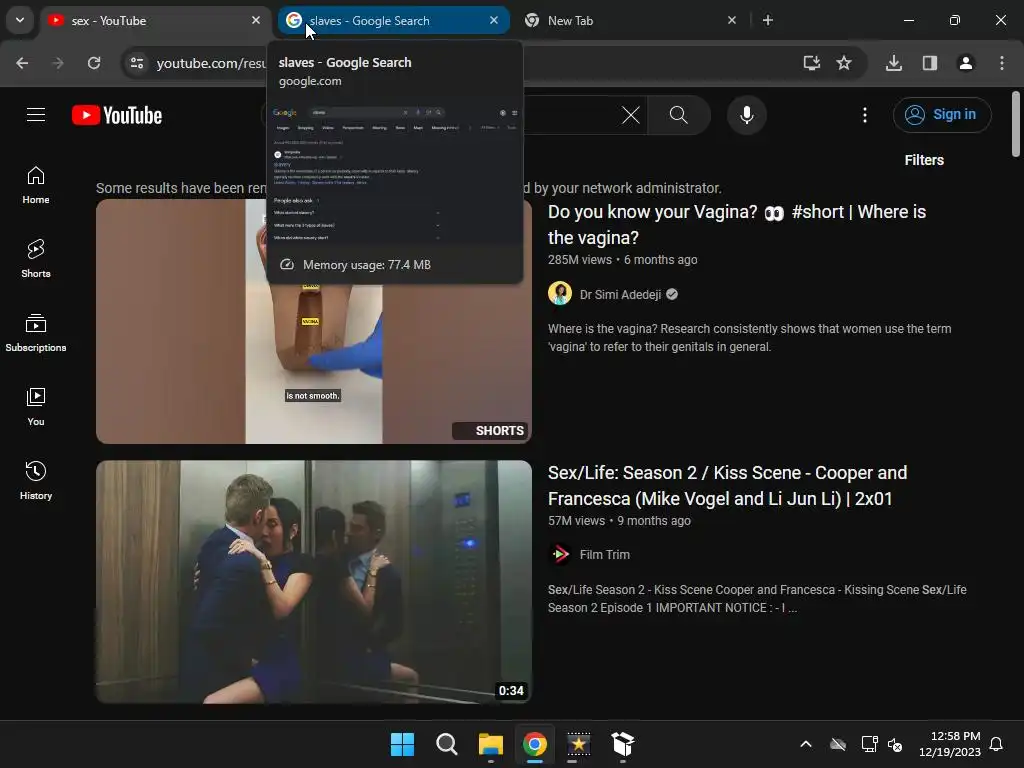Viewport: 1024px width, 768px height.
Task: Open a new browser tab with plus
Action: 768,20
